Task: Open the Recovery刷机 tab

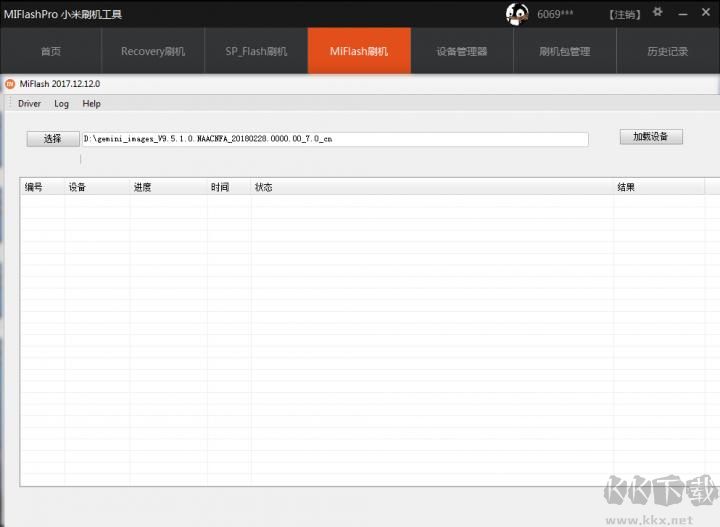Action: click(x=153, y=51)
